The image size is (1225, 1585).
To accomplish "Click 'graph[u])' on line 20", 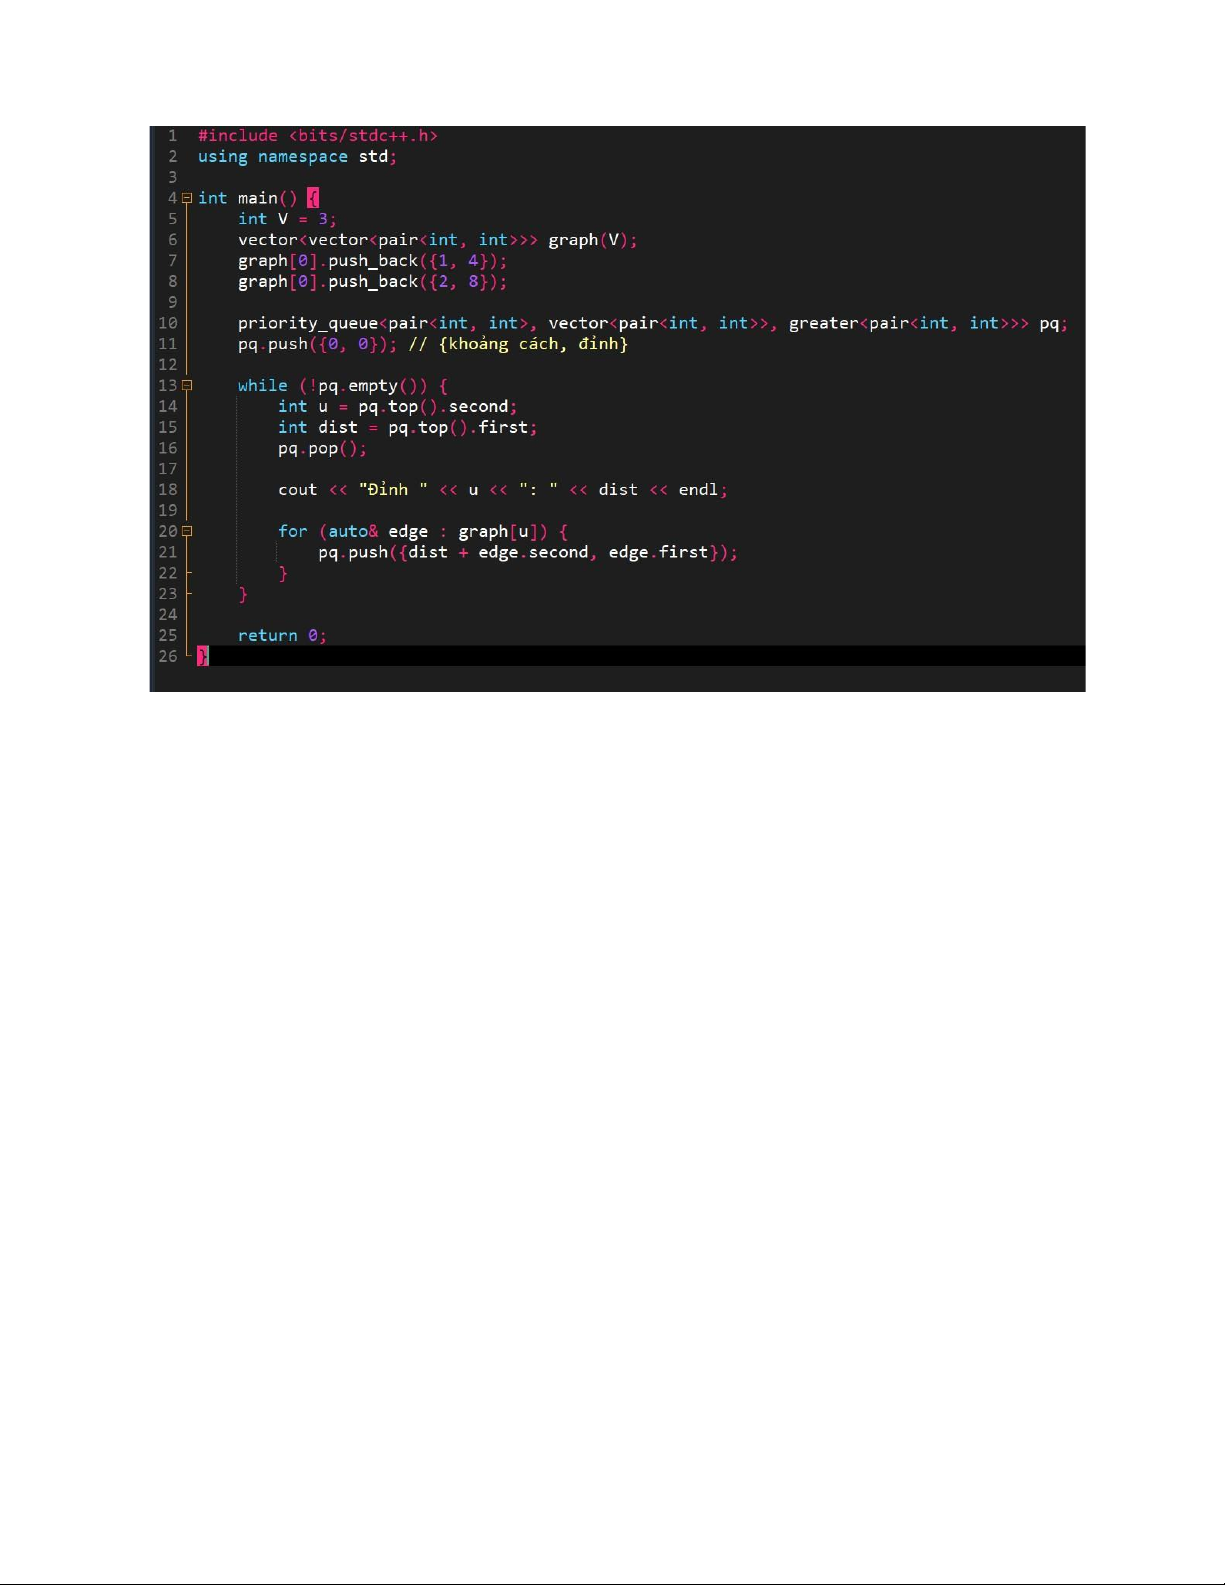I will (503, 532).
